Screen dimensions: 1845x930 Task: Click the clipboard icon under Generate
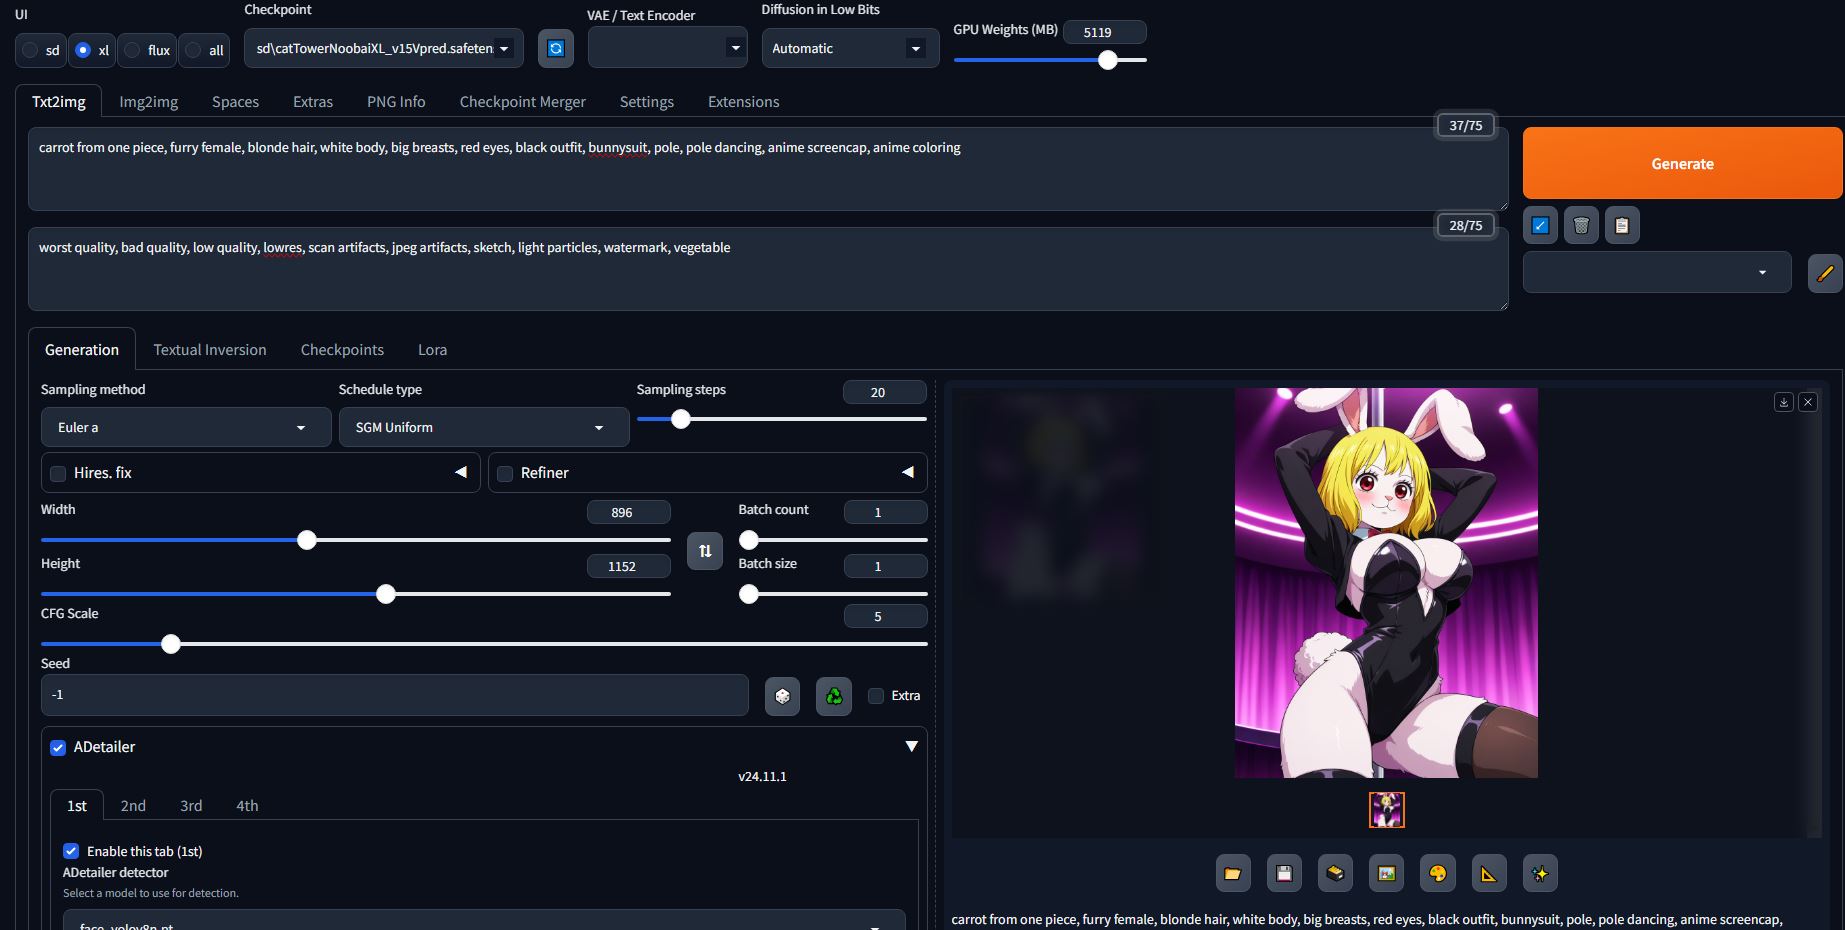[1622, 226]
